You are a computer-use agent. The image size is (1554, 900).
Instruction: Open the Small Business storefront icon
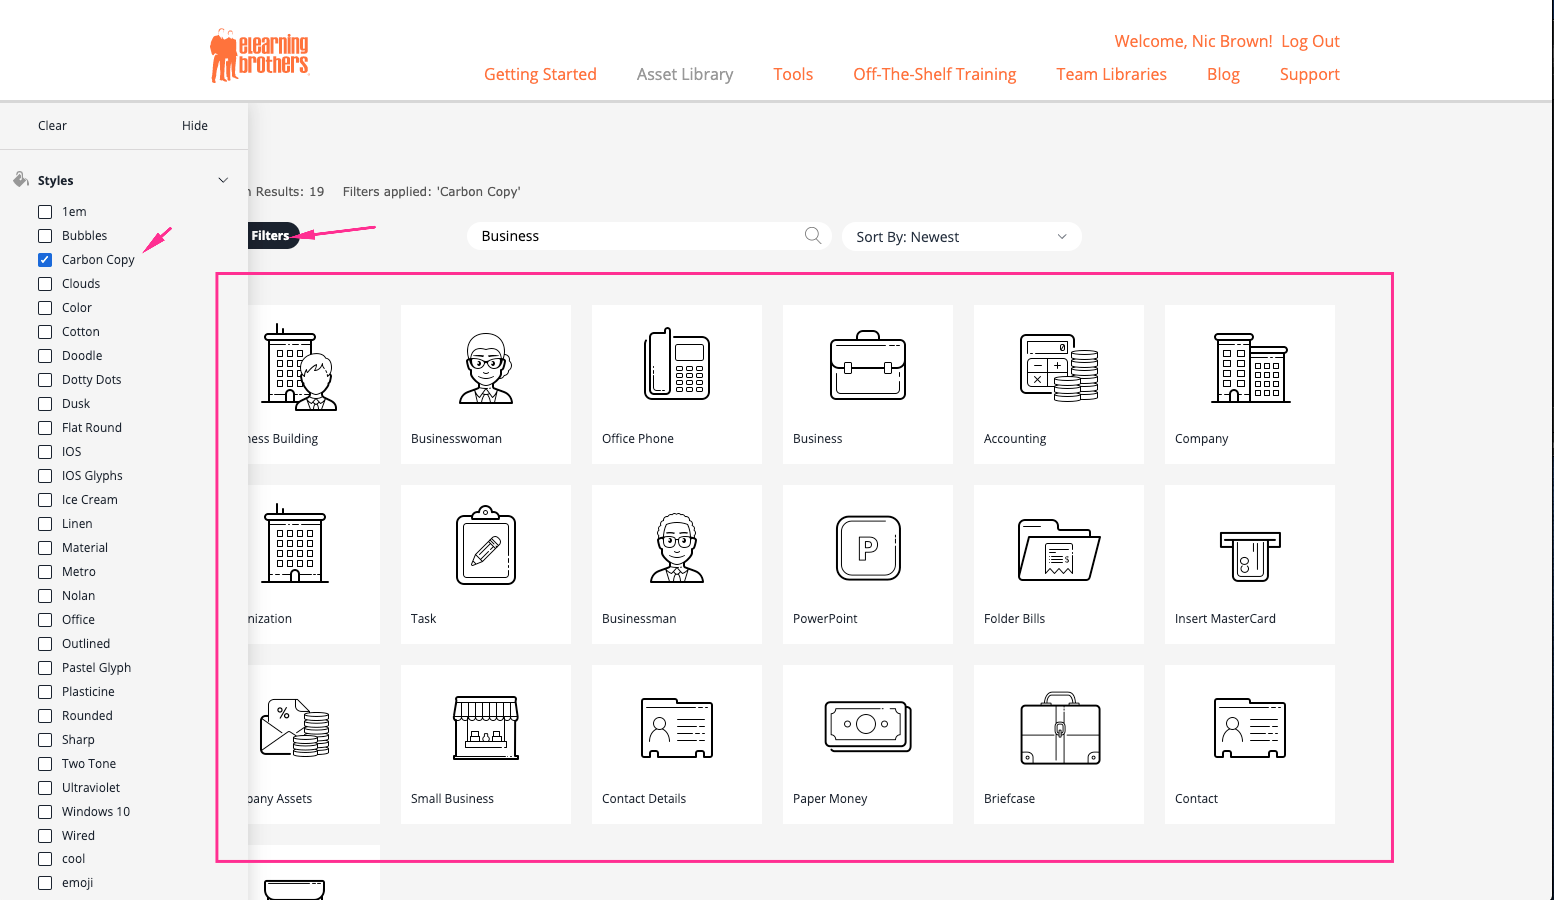click(486, 728)
